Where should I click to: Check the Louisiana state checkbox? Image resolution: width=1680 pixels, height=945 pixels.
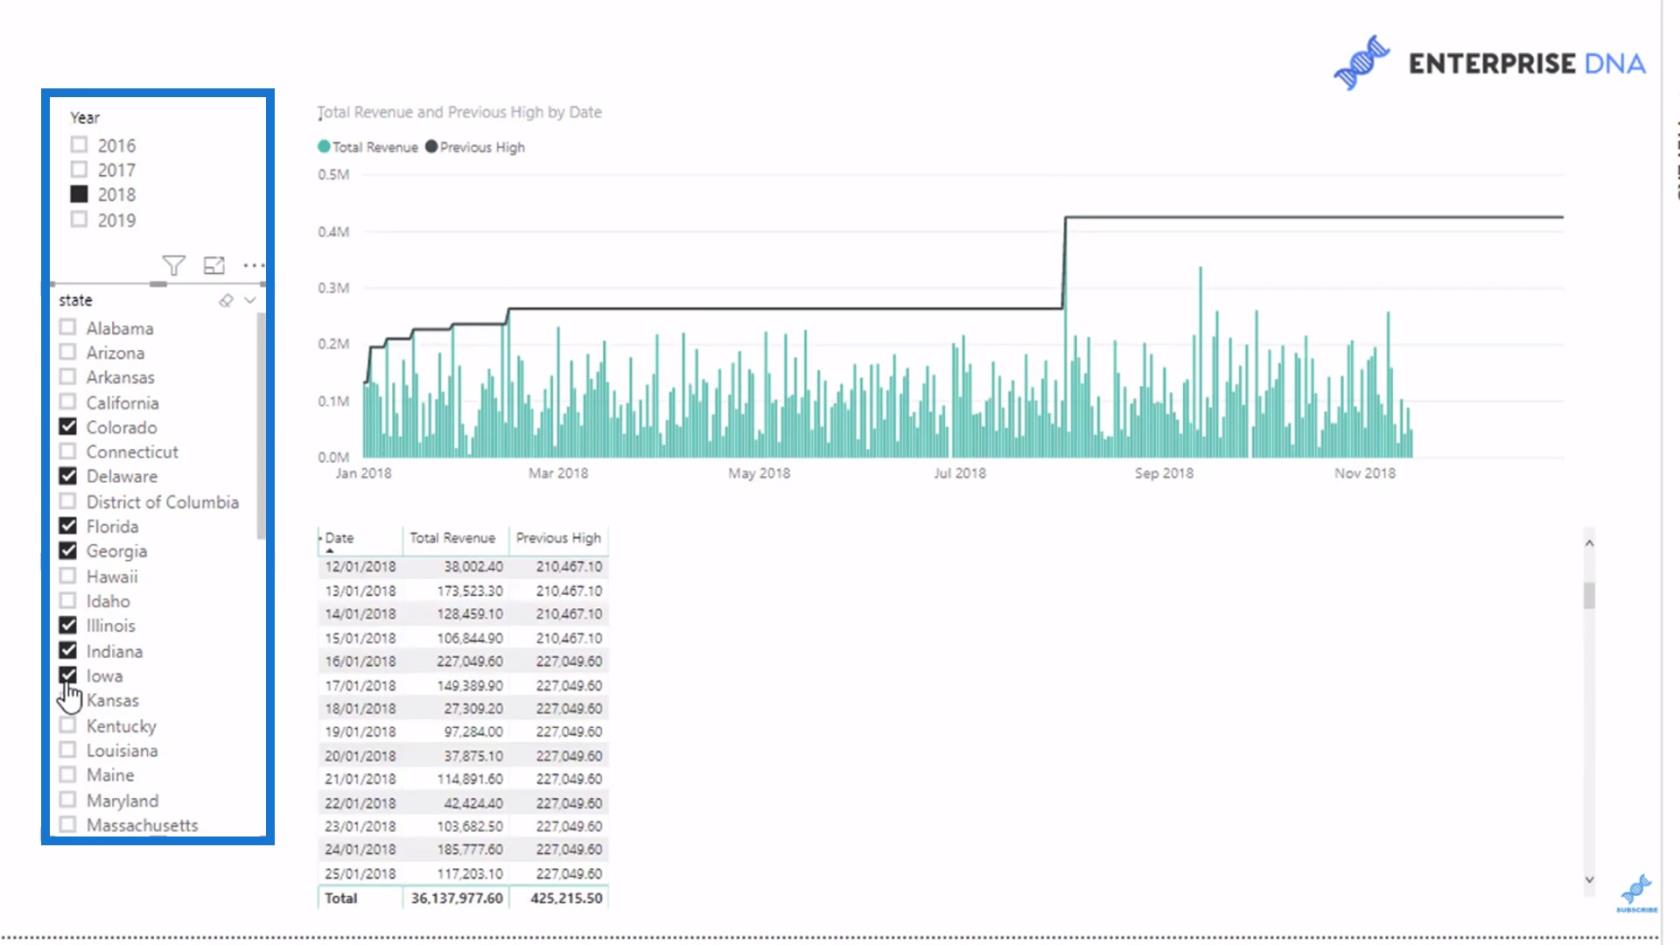click(x=68, y=750)
